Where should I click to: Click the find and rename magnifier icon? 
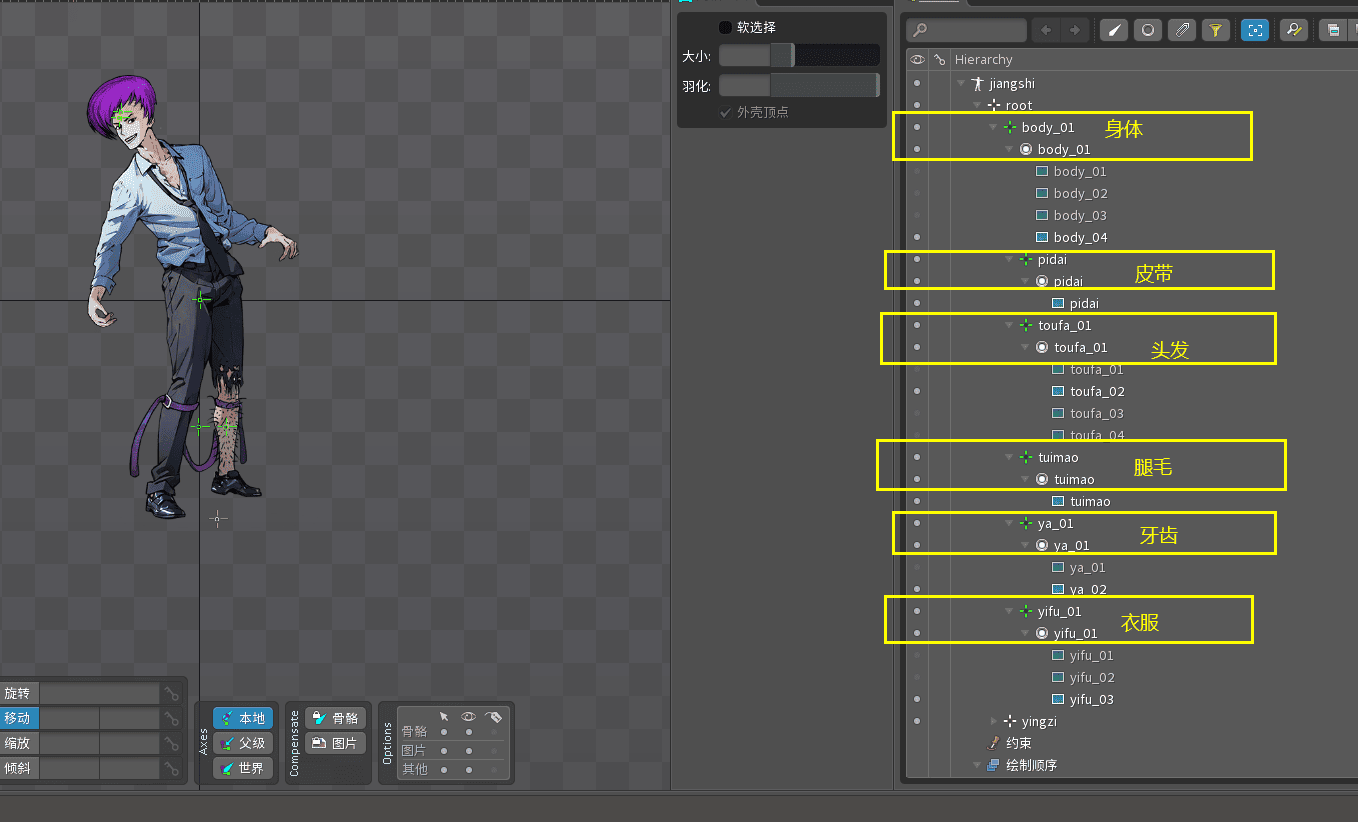pos(1294,30)
